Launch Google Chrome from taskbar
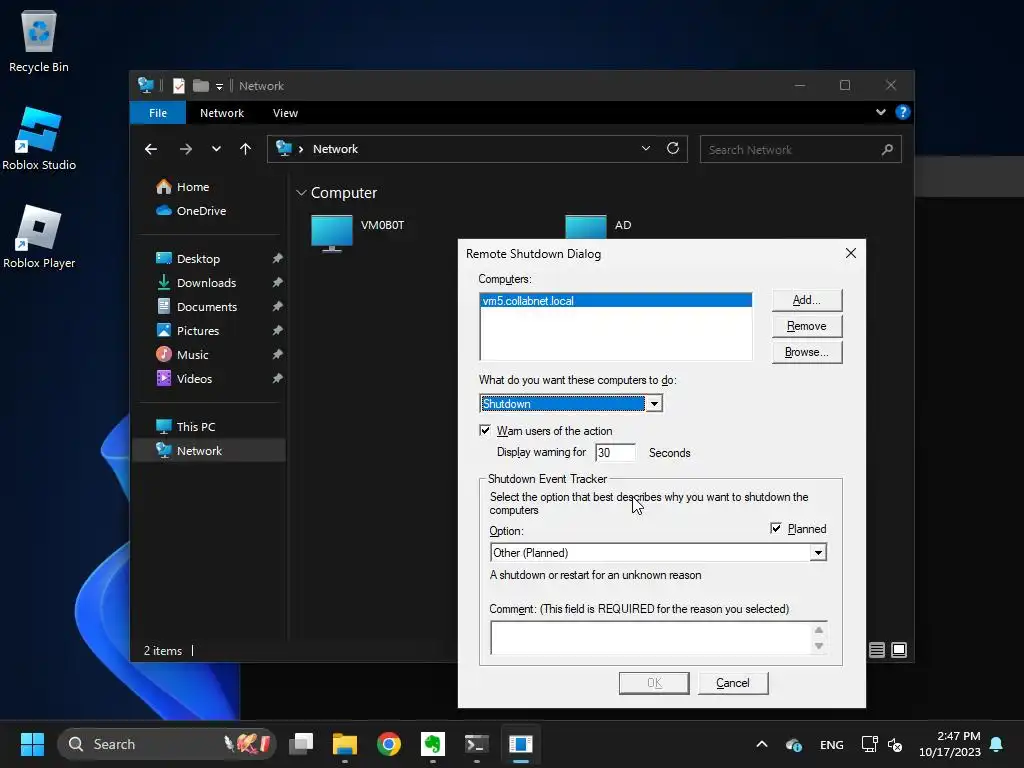The width and height of the screenshot is (1024, 768). pyautogui.click(x=389, y=744)
